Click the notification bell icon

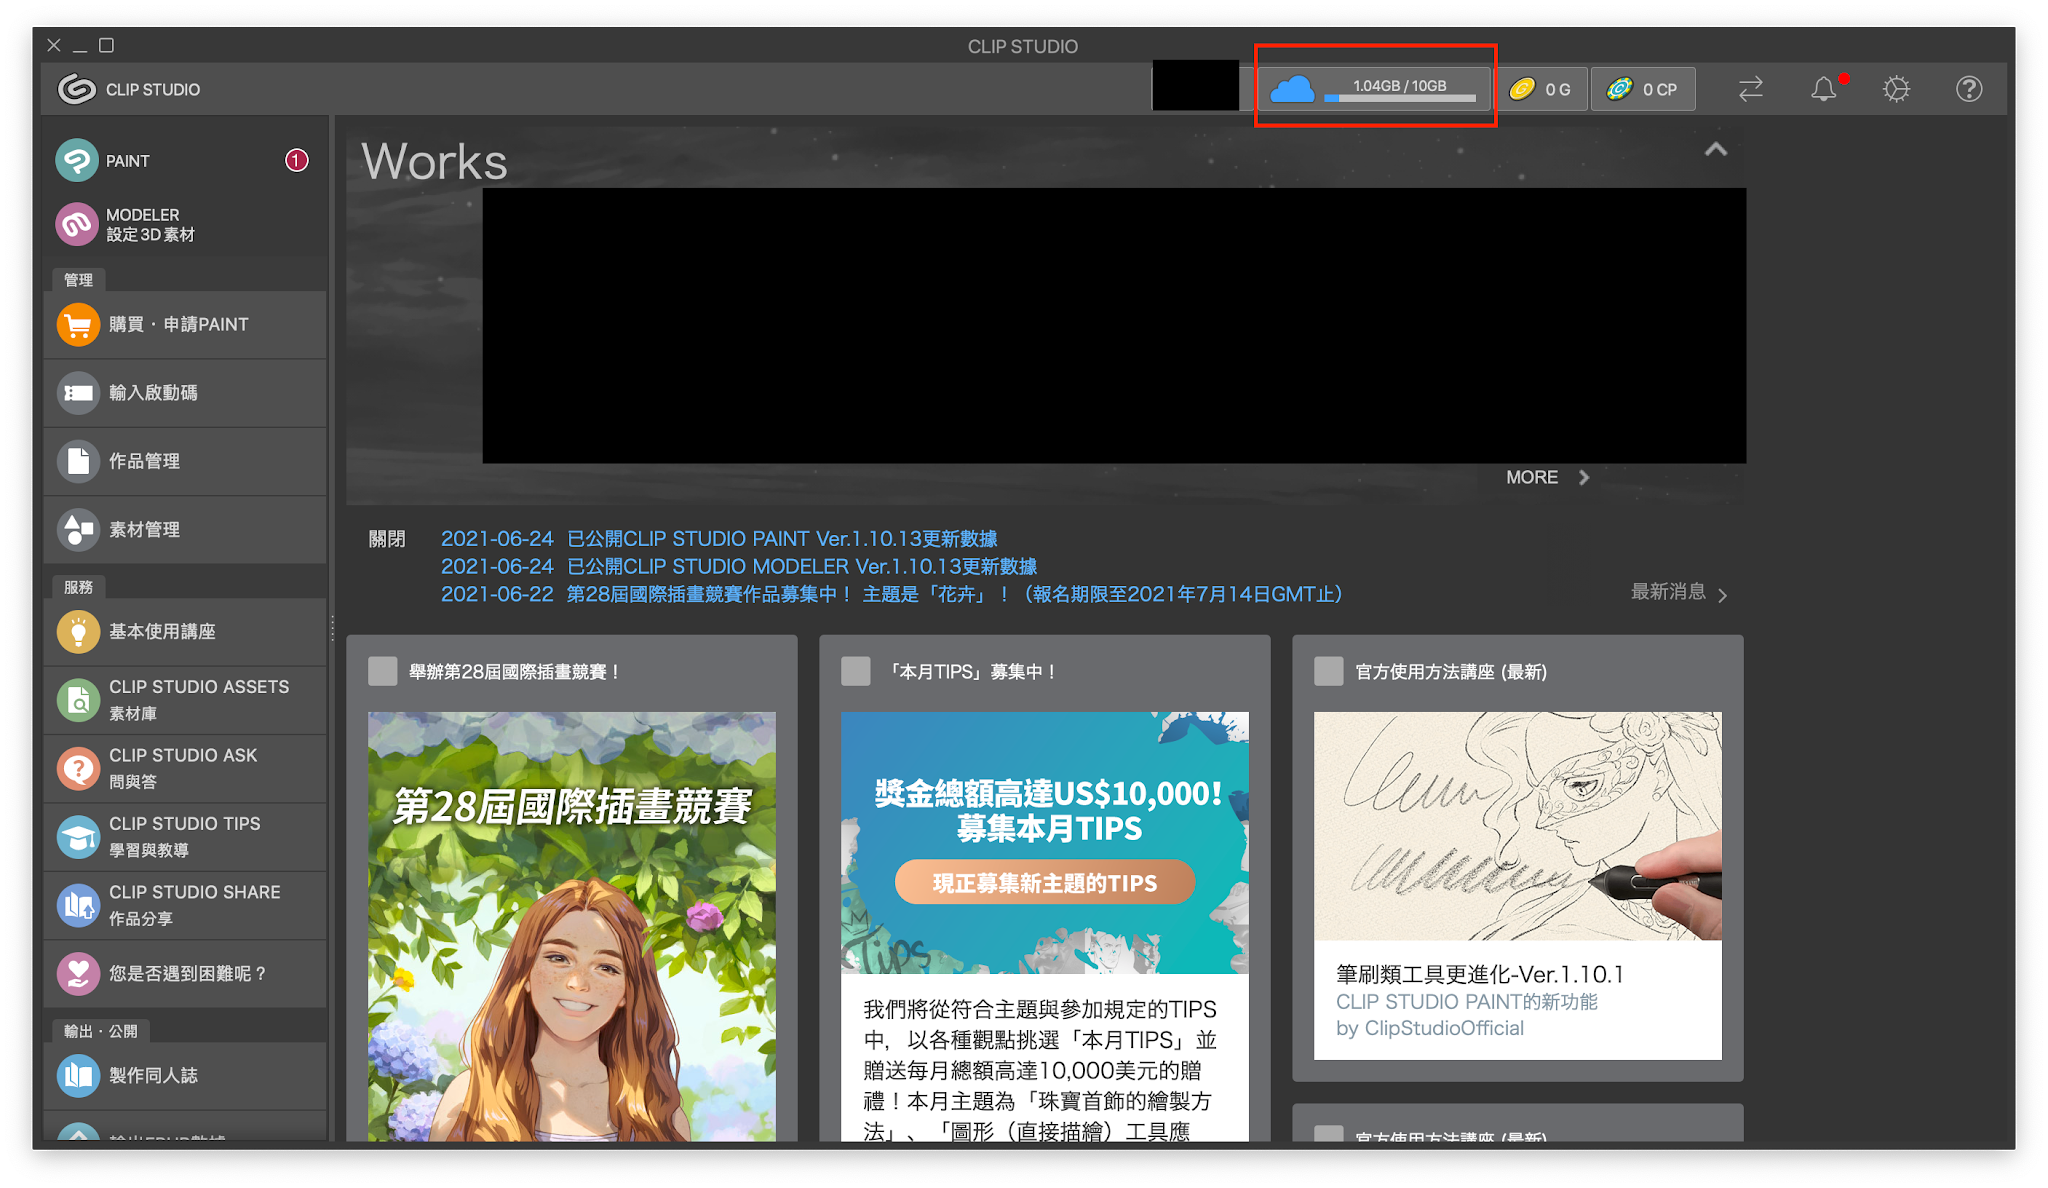pos(1823,89)
